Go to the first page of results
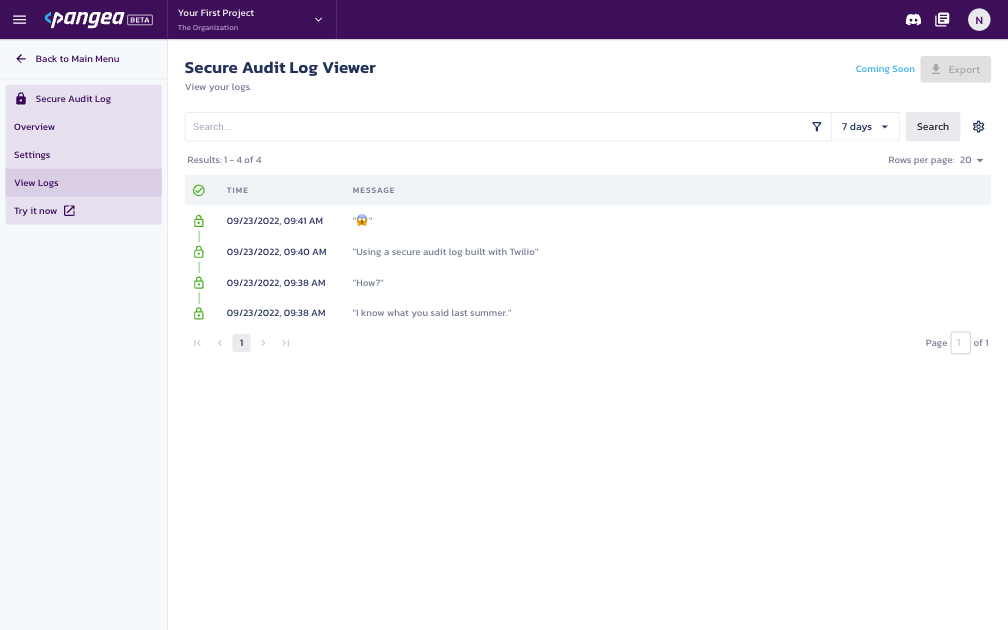Screen dimensions: 1008x630 pos(197,343)
